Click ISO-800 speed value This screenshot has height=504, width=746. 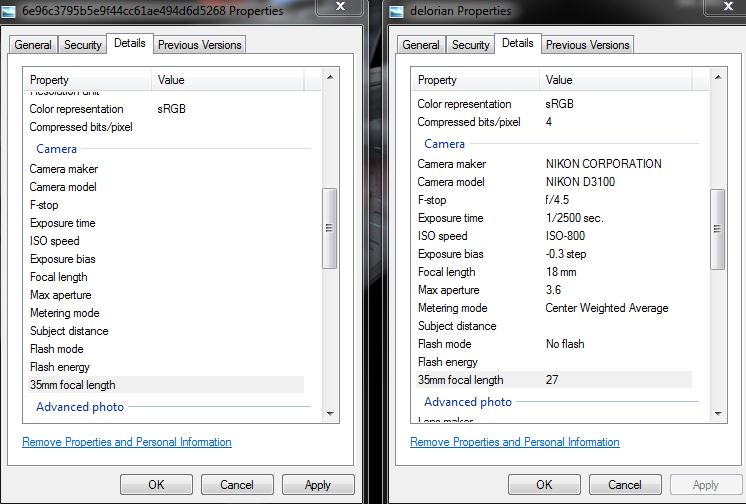click(565, 236)
